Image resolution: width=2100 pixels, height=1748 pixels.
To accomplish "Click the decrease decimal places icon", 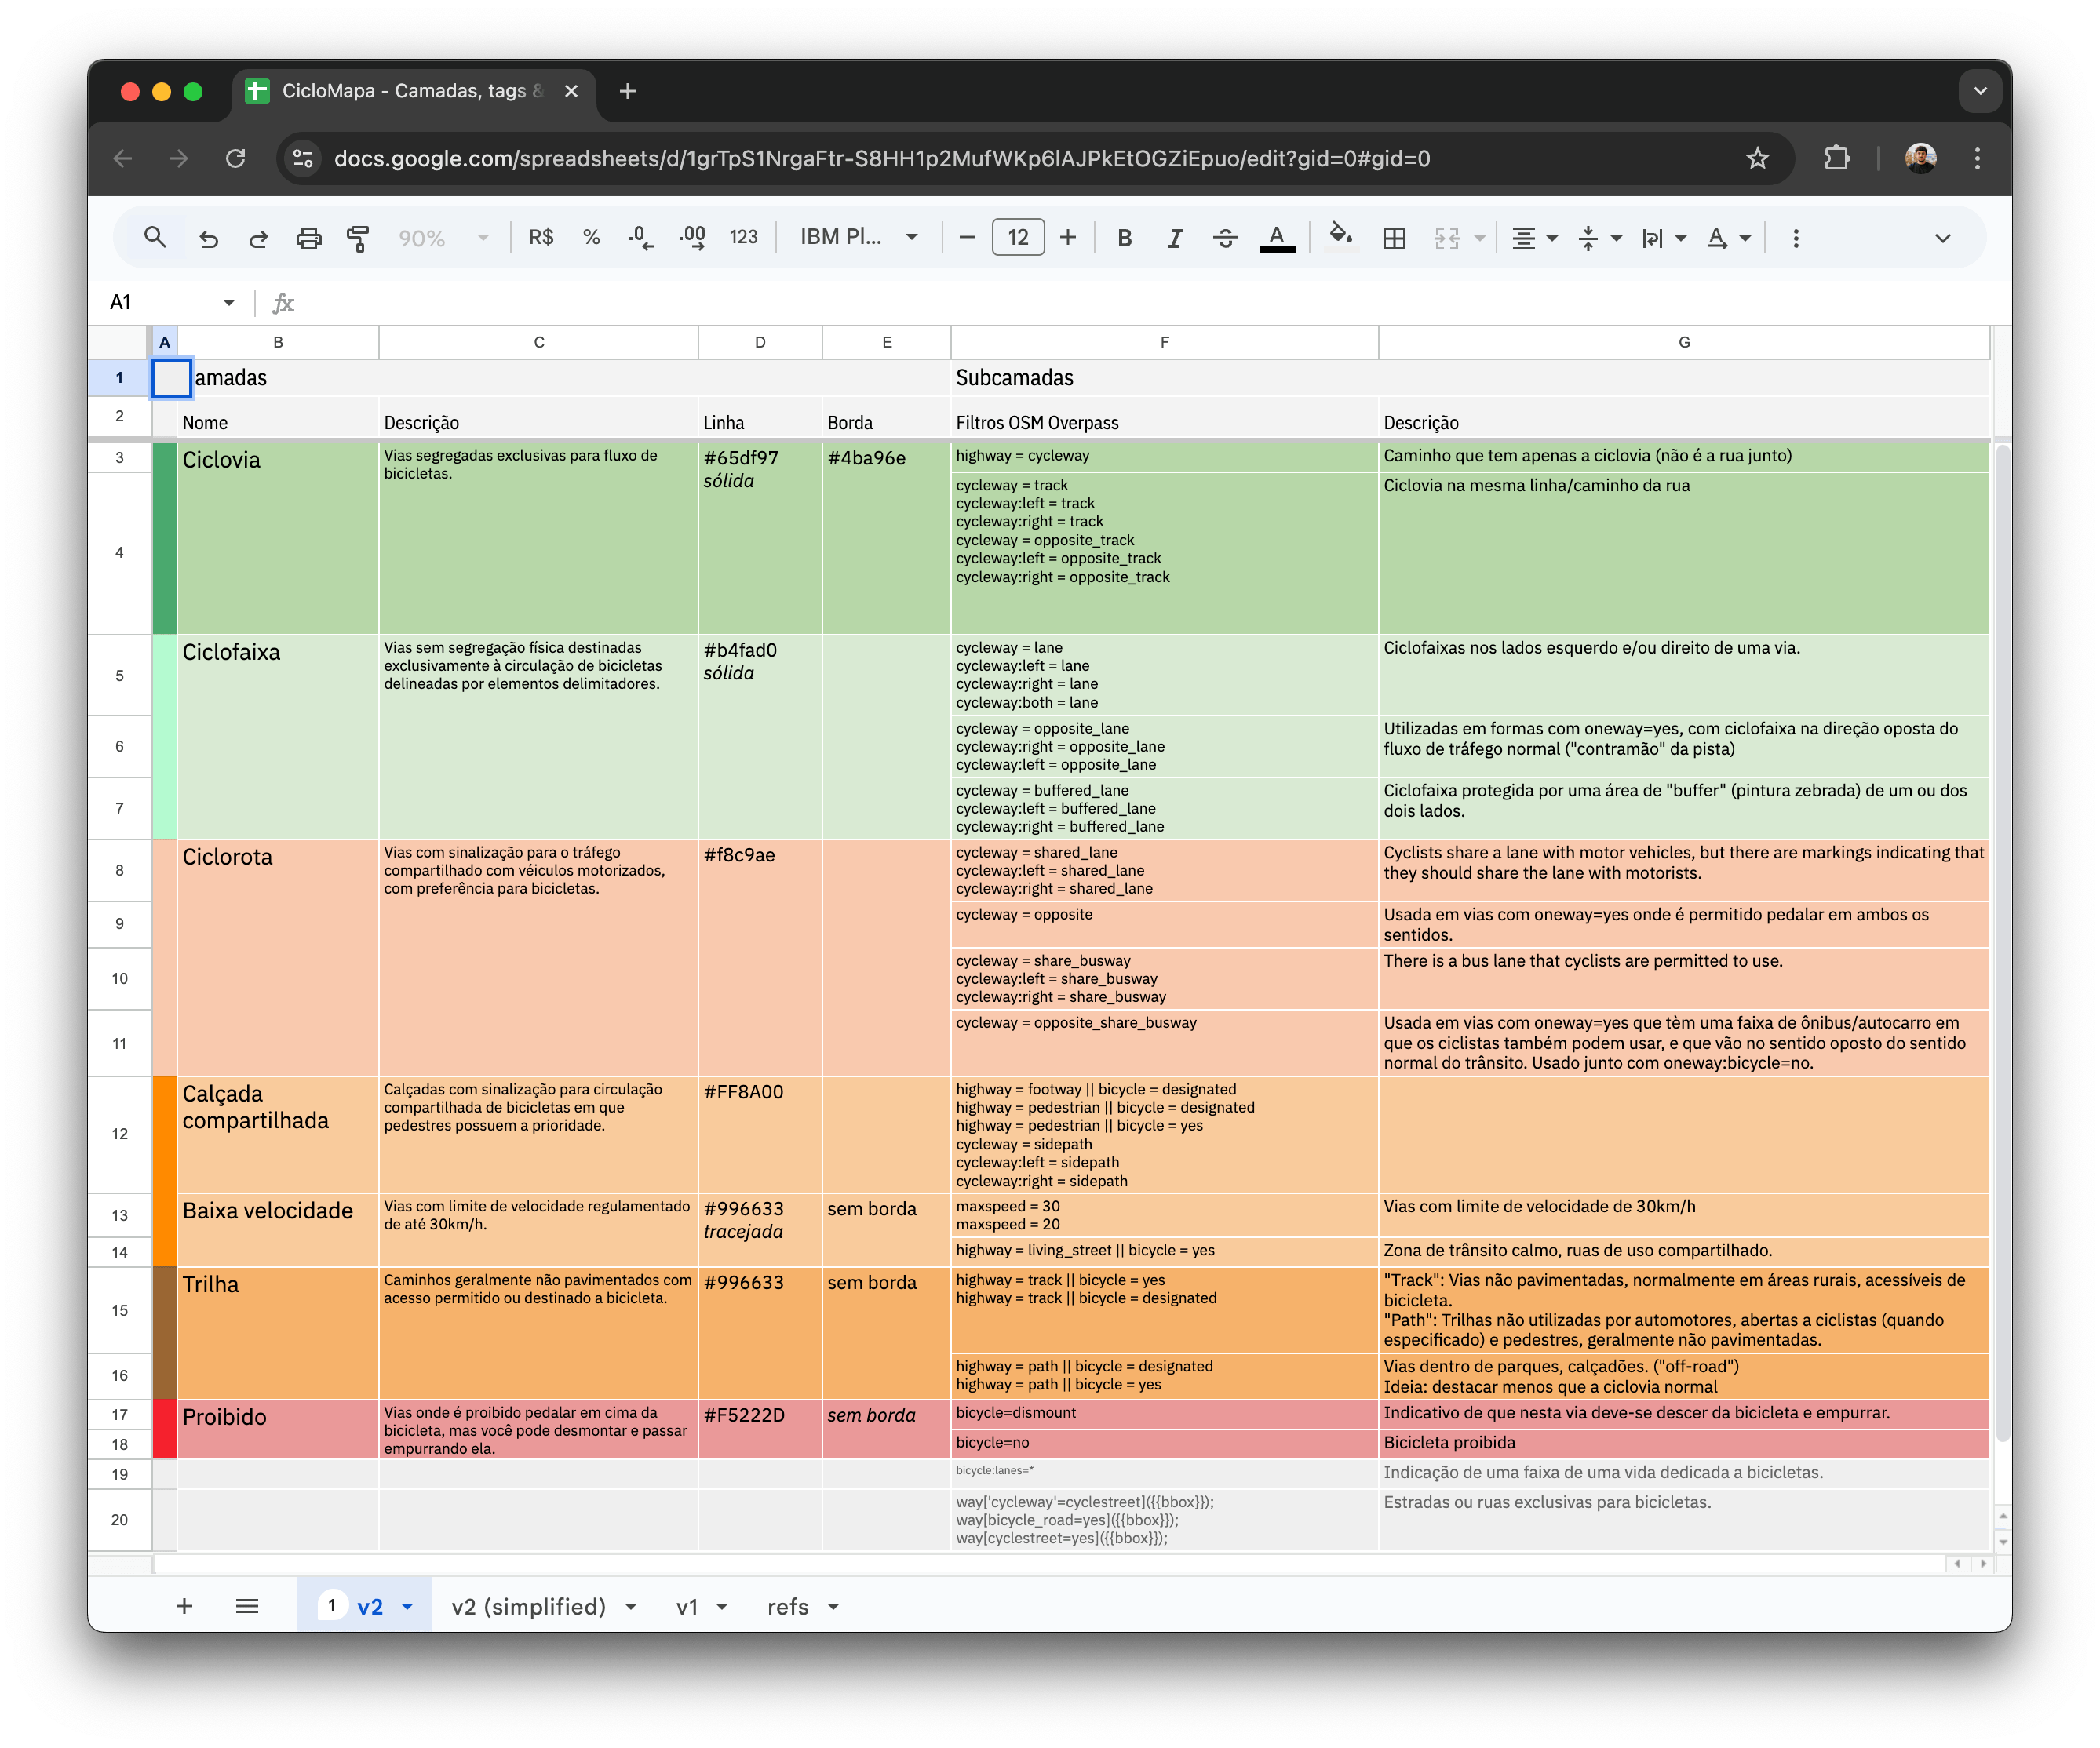I will (x=641, y=238).
